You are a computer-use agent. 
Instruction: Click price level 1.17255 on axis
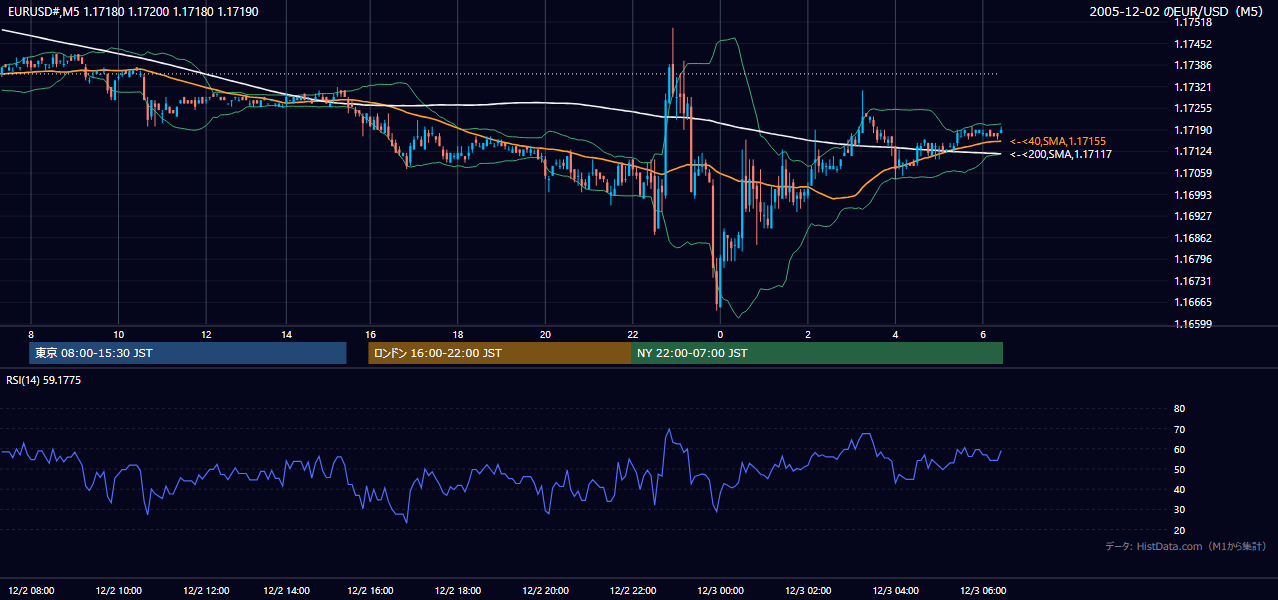click(1192, 108)
